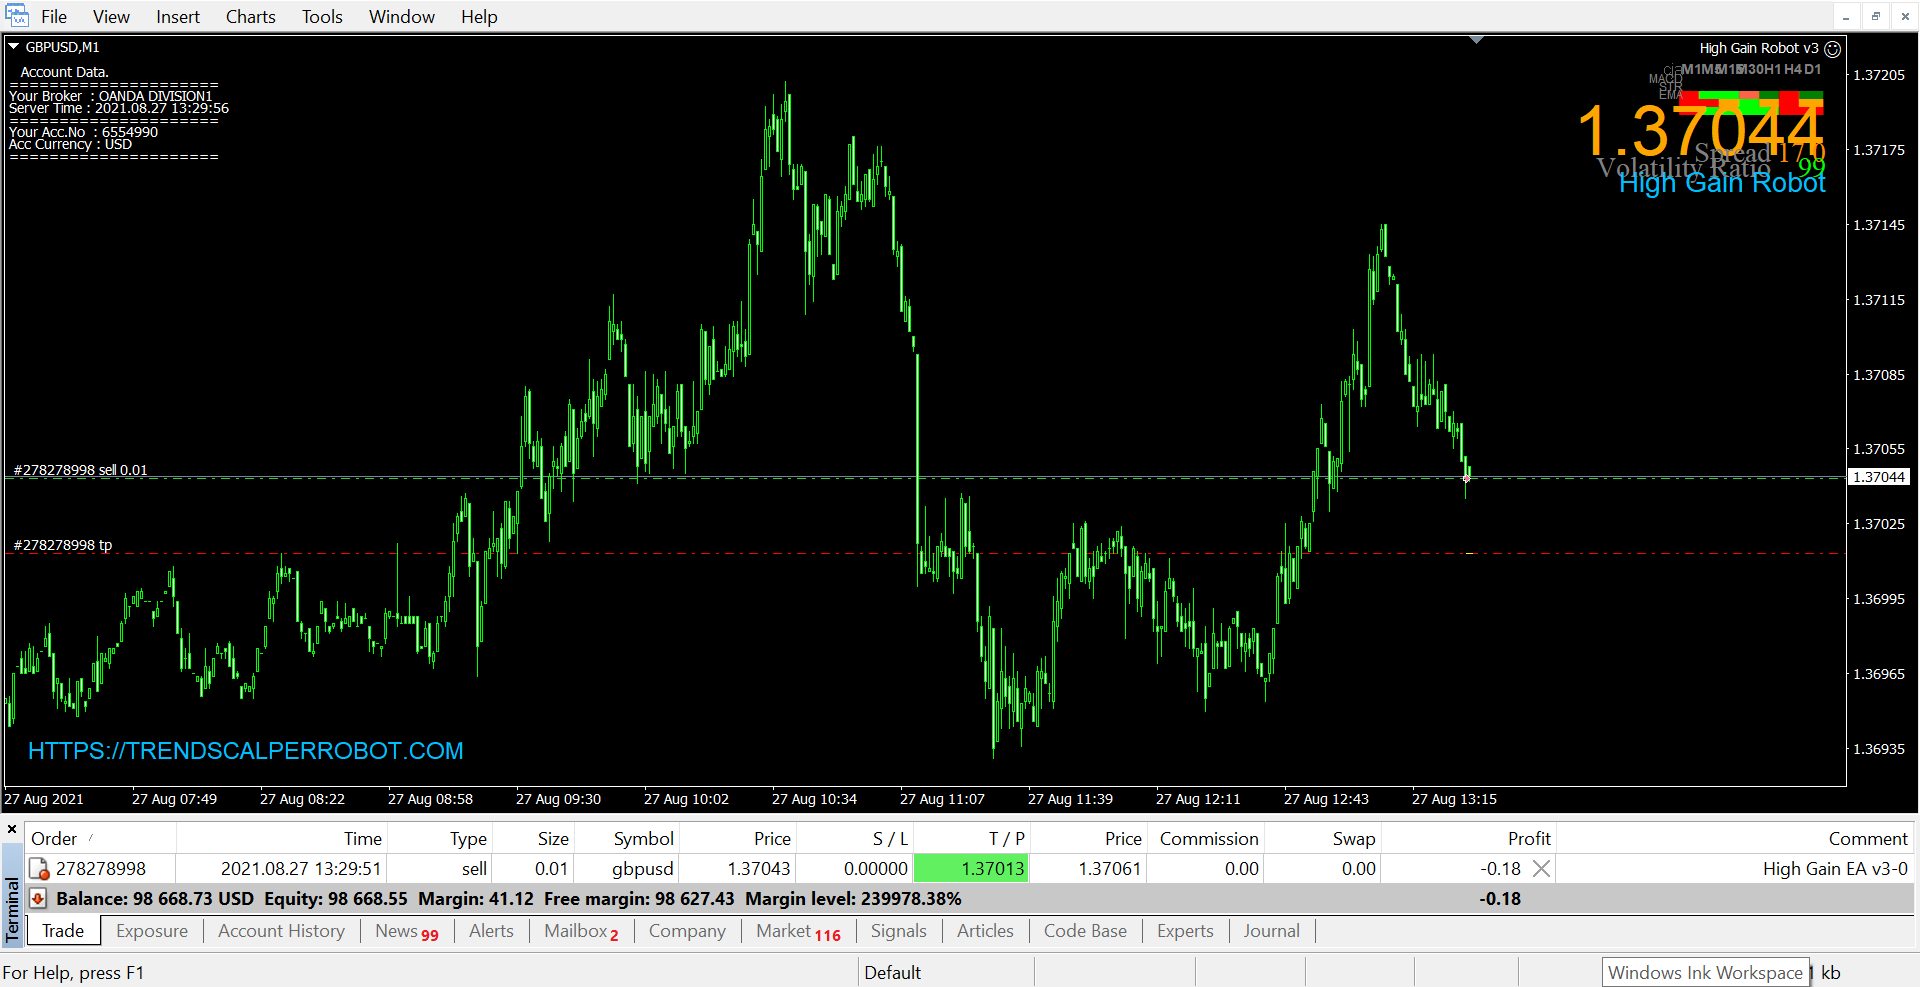Click the MetaTrader app icon in menu bar
1920x987 pixels.
tap(17, 16)
